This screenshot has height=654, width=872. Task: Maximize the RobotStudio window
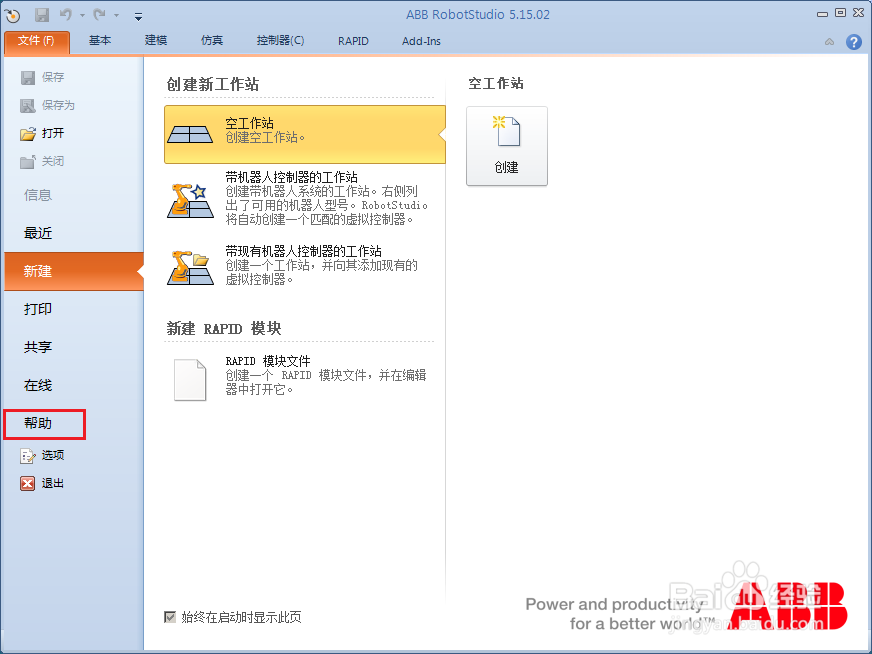[840, 13]
